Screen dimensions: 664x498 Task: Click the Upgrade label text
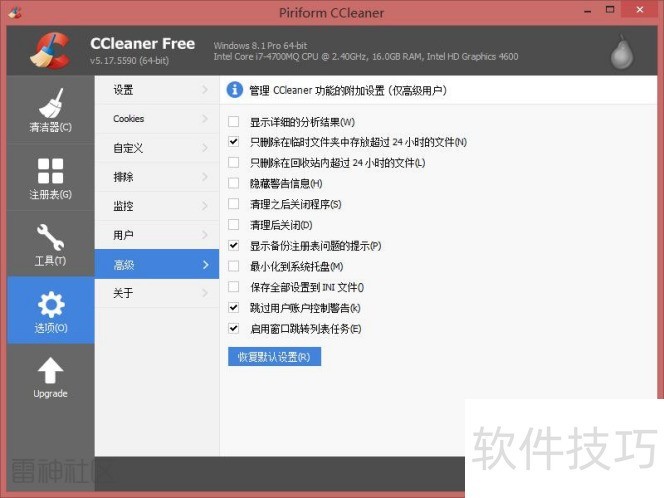click(50, 393)
